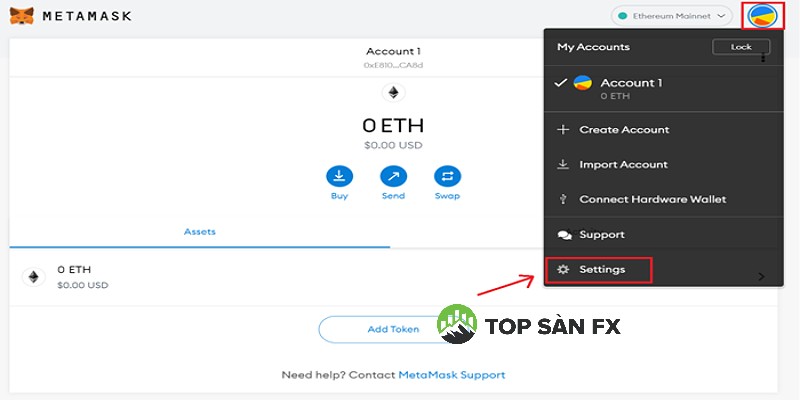Image resolution: width=800 pixels, height=400 pixels.
Task: Click the USB icon beside Connect Hardware Wallet
Action: (x=563, y=199)
